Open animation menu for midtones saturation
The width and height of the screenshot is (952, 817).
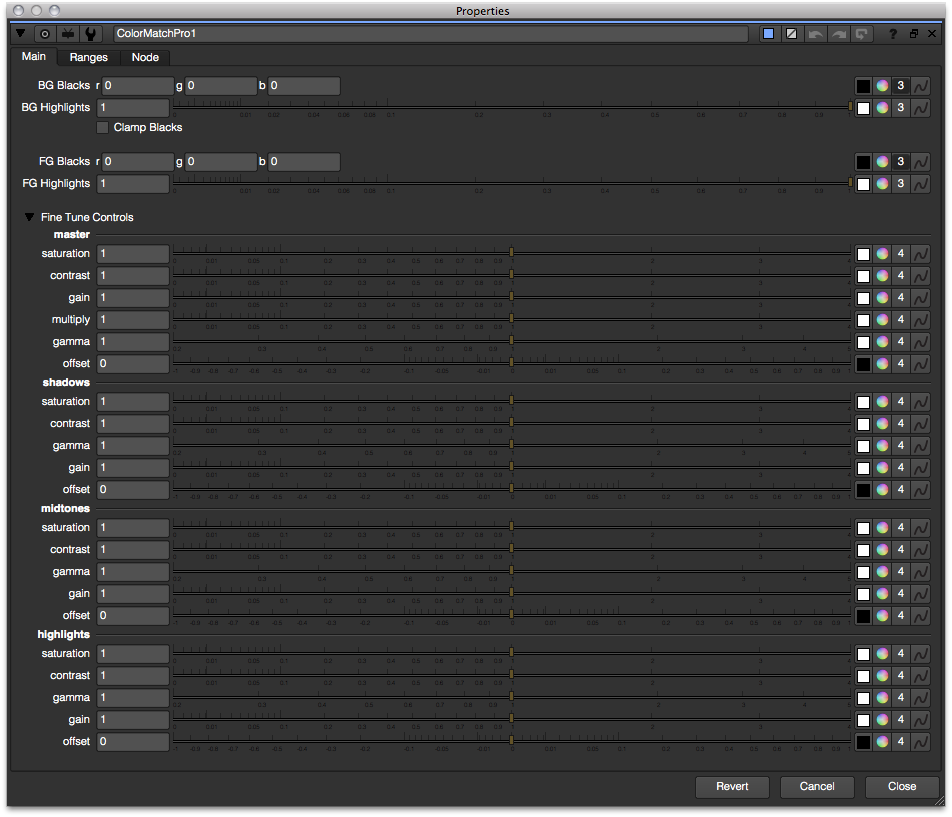921,527
